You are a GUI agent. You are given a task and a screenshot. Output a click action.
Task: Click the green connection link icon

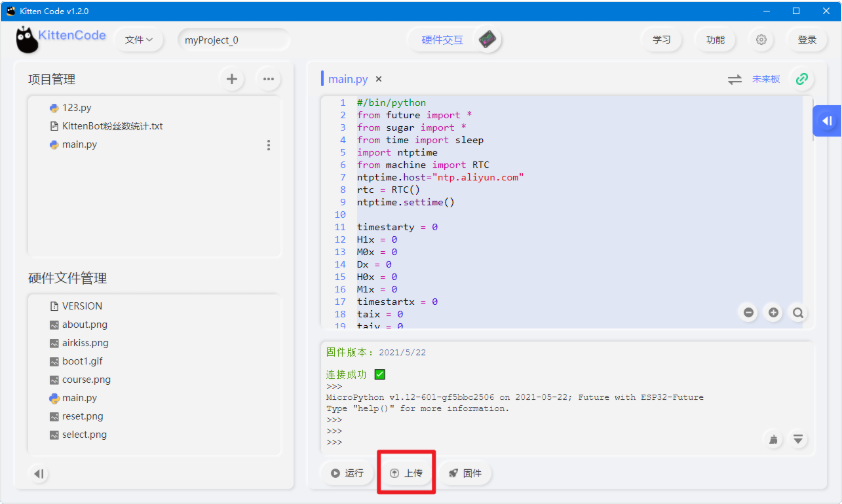802,79
